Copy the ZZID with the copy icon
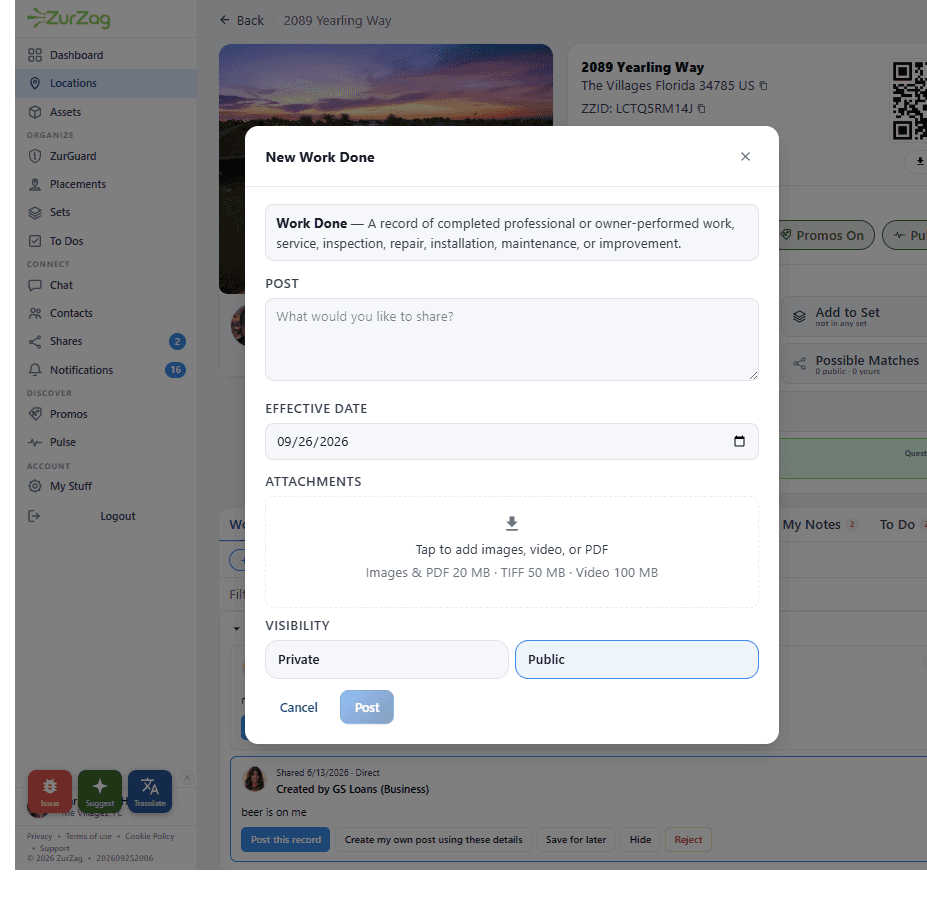The width and height of the screenshot is (927, 916). click(701, 108)
